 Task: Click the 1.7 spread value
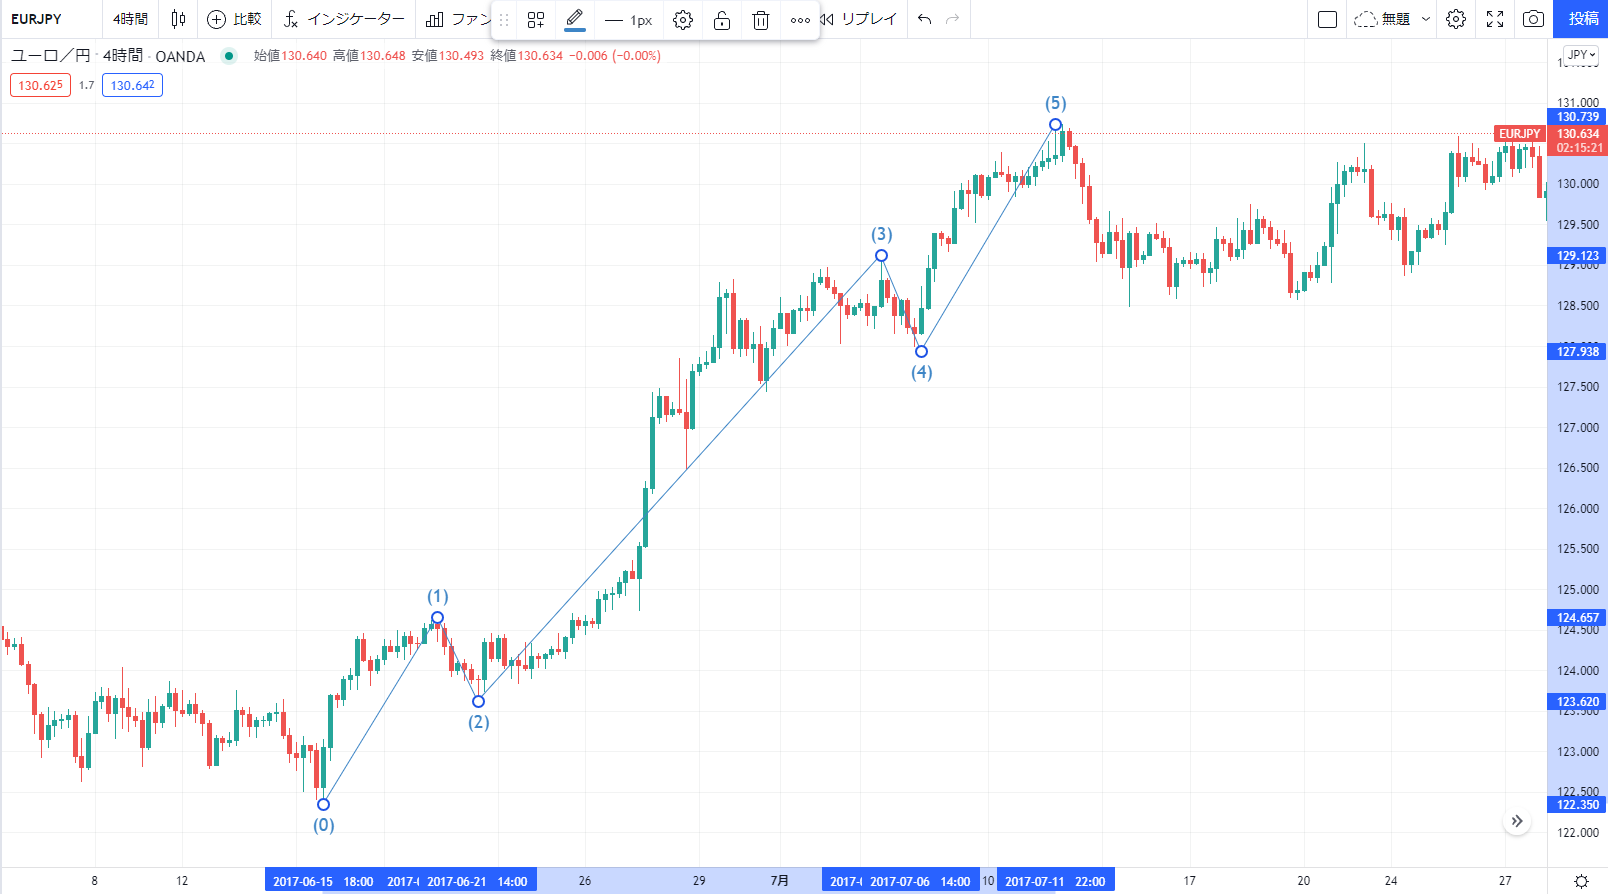(x=87, y=86)
